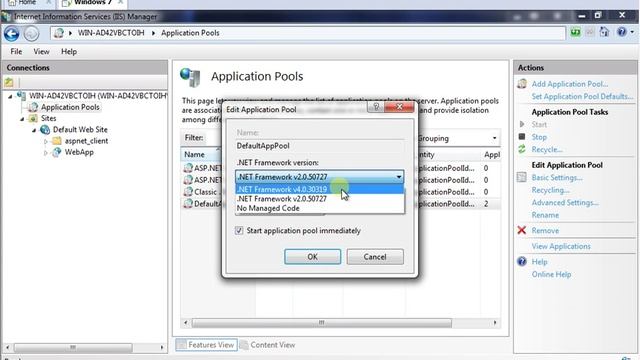Click the Basic Settings page icon

click(x=522, y=177)
